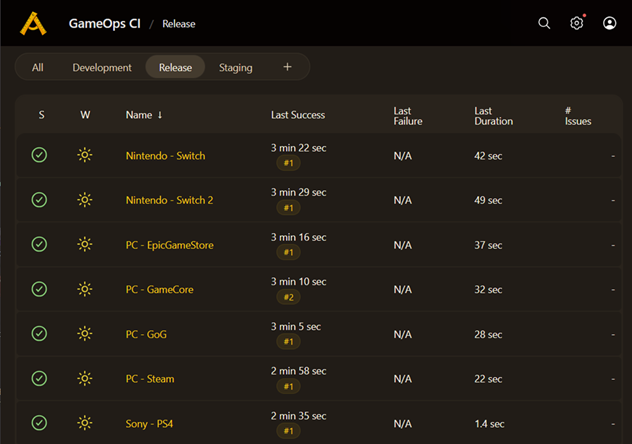Click the 2 min 58 sec success time
The width and height of the screenshot is (632, 444).
pyautogui.click(x=298, y=371)
